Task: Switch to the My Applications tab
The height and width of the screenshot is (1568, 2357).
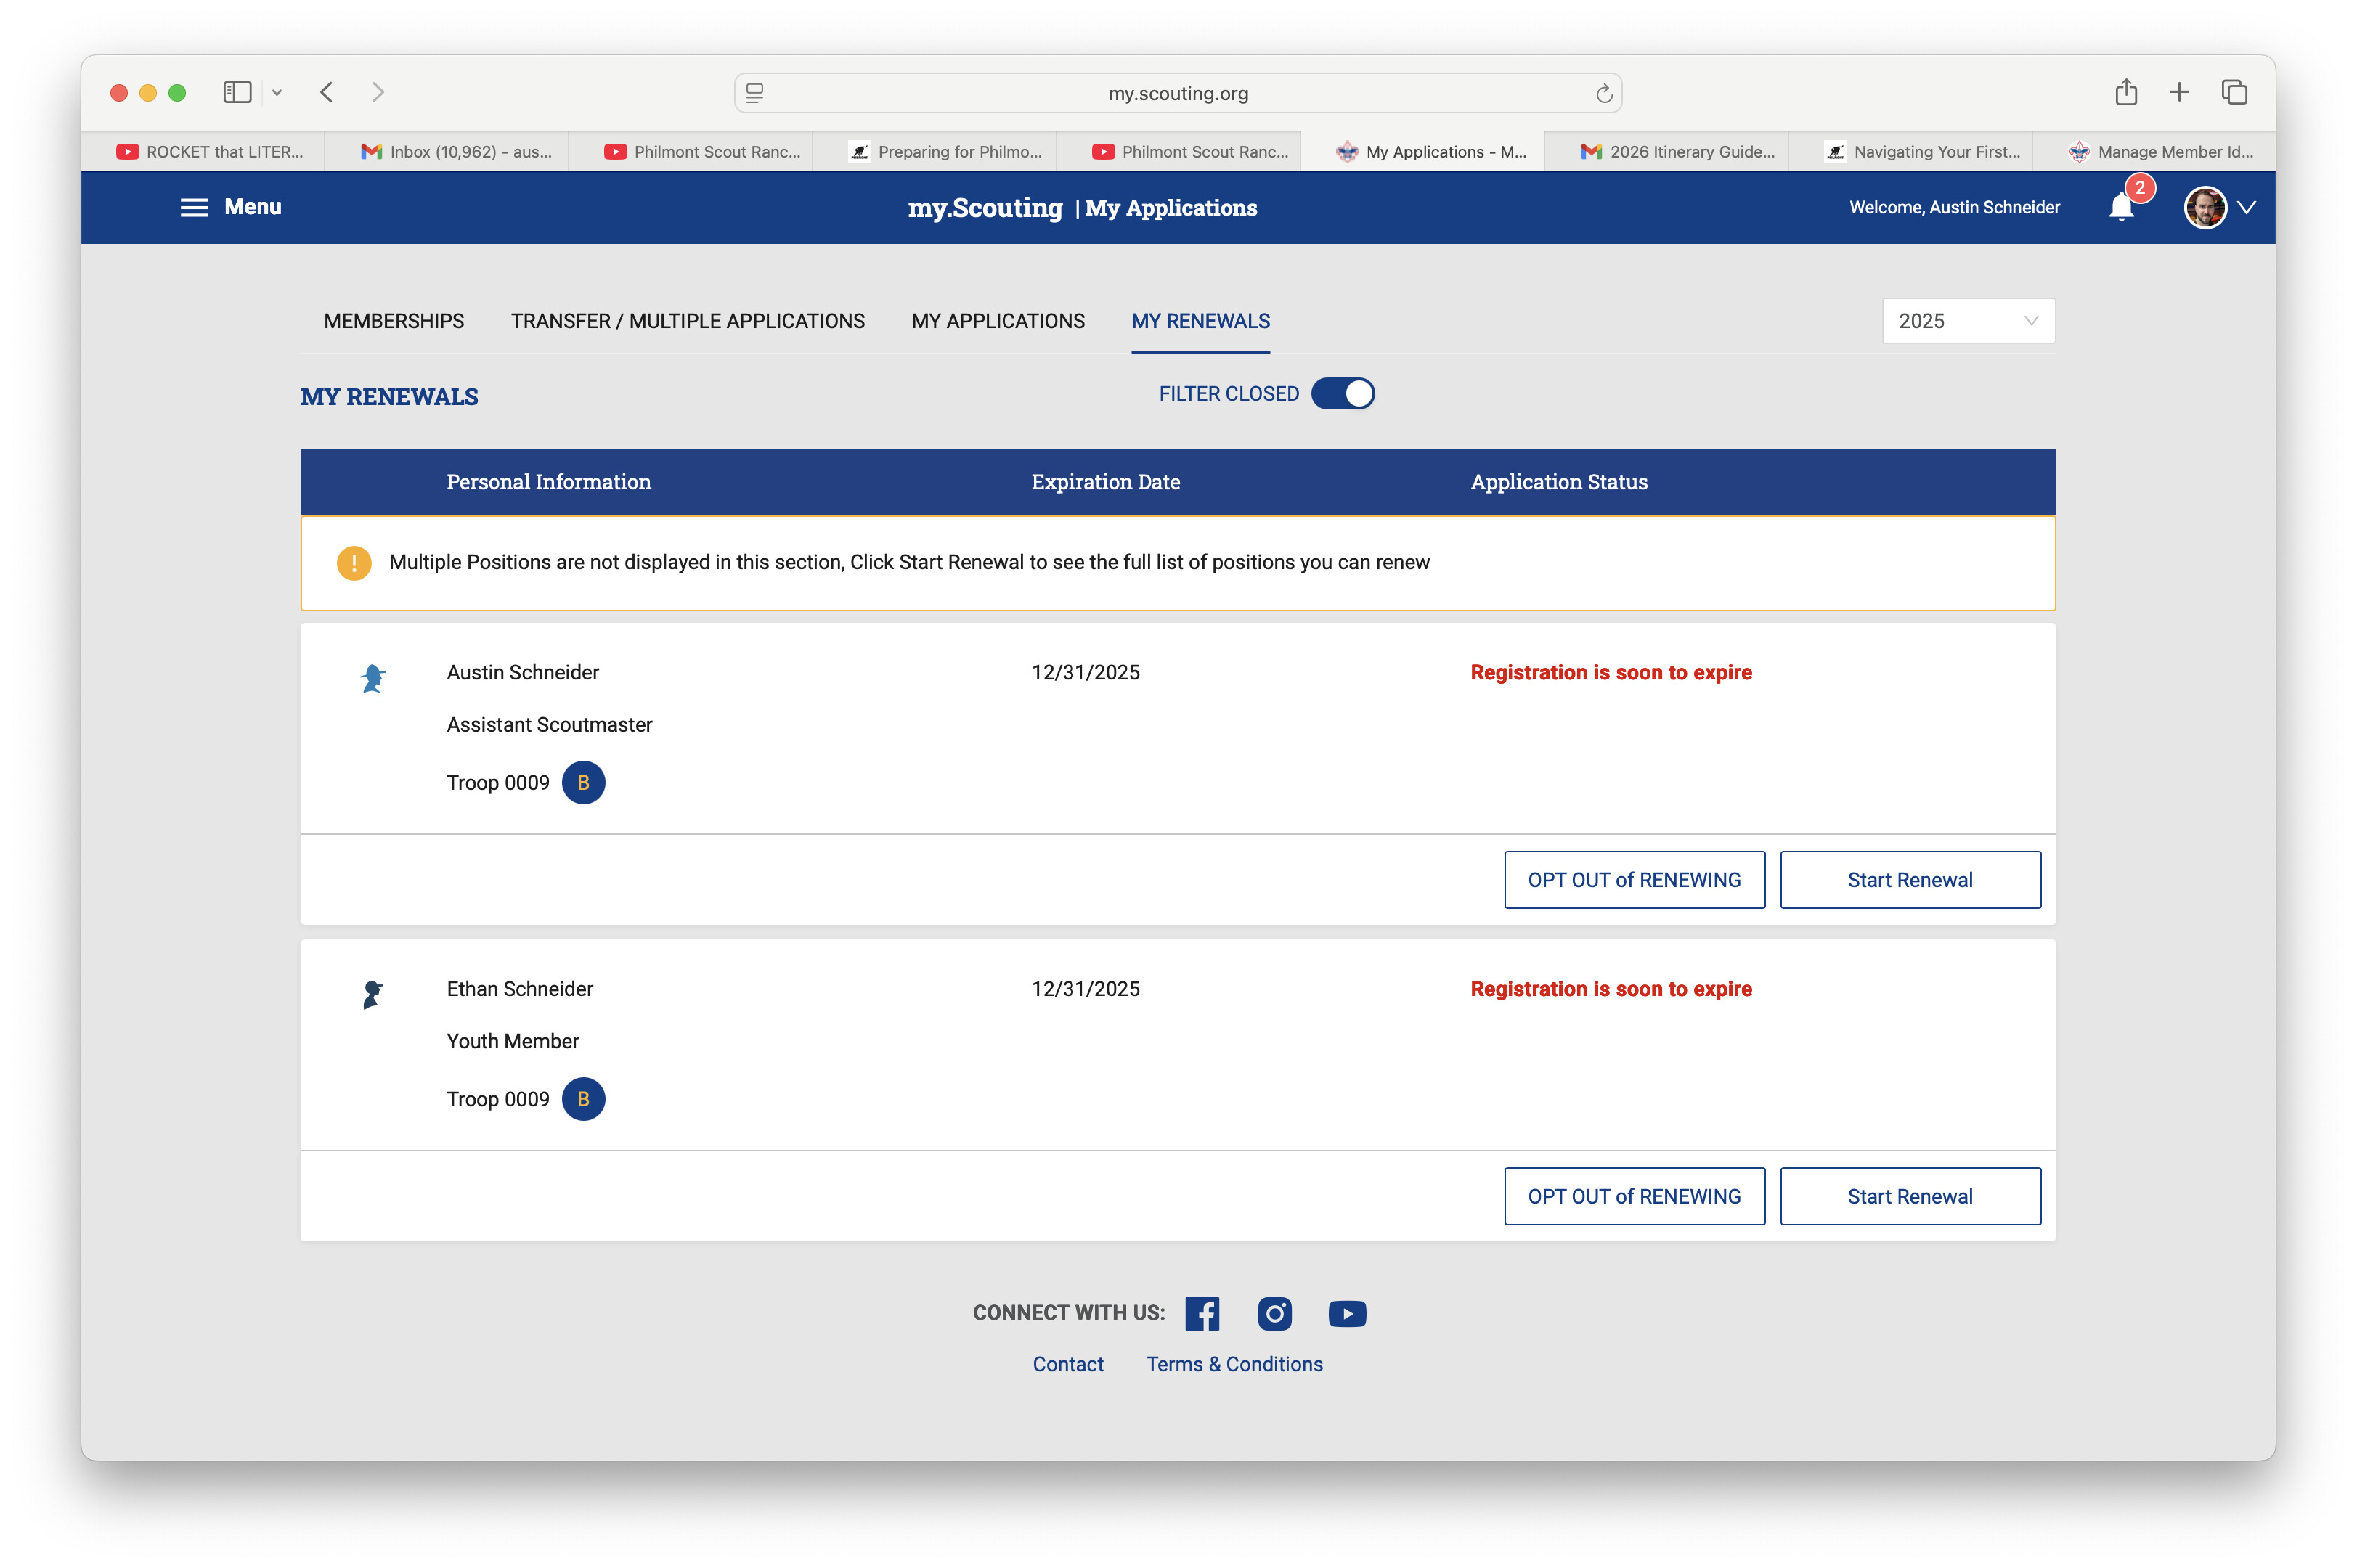Action: [x=997, y=321]
